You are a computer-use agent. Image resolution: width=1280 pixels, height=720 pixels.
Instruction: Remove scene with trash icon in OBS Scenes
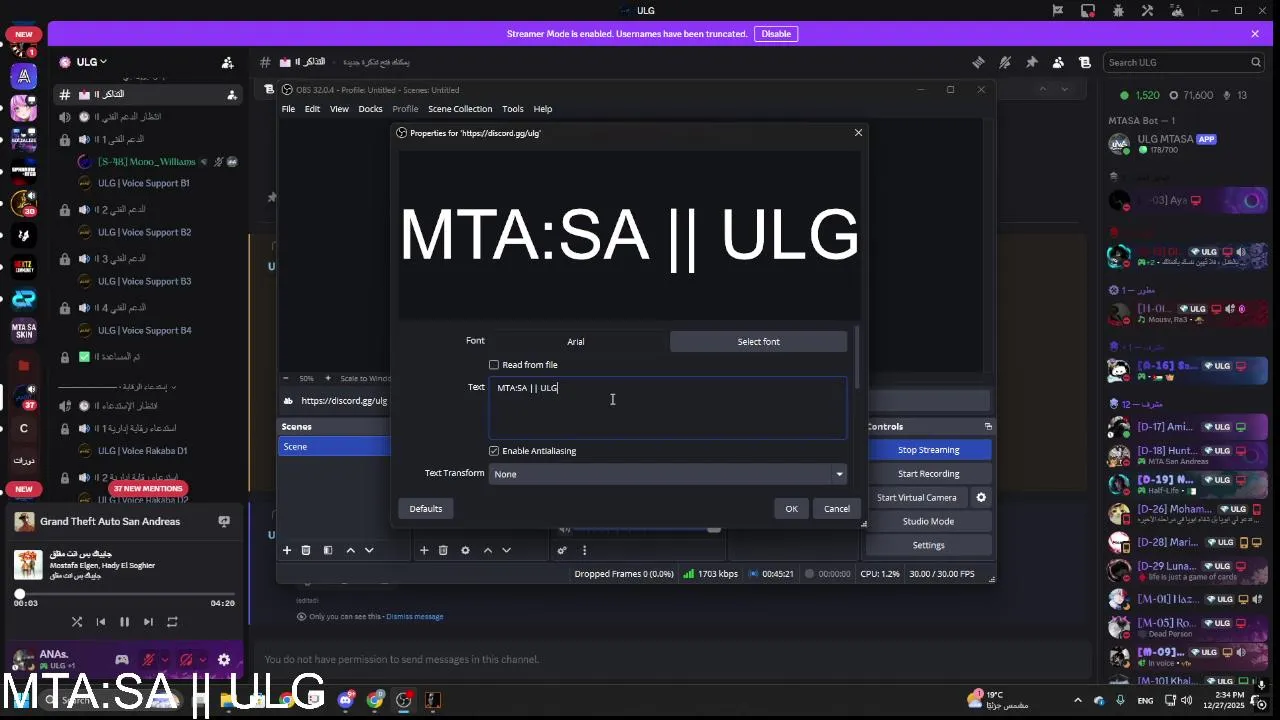pos(306,550)
